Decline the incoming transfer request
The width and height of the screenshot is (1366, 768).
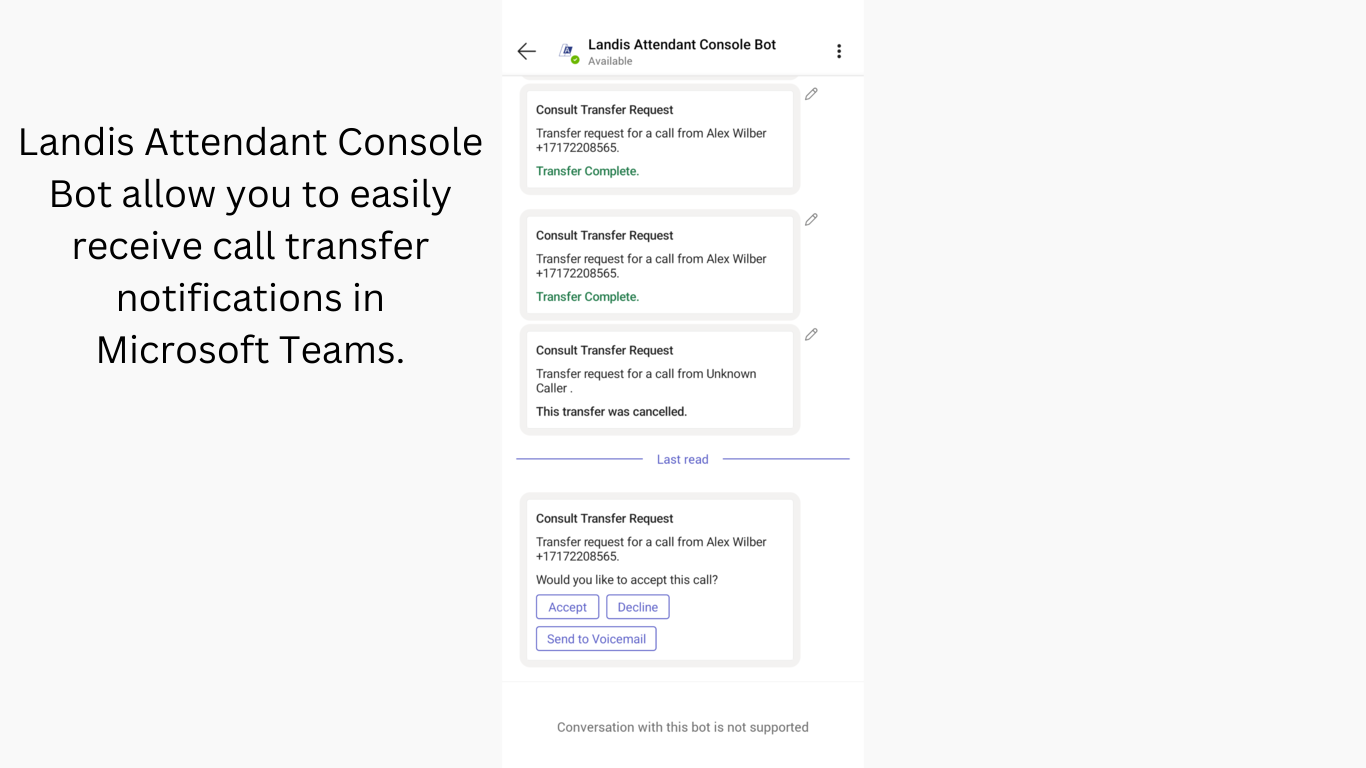click(x=637, y=607)
